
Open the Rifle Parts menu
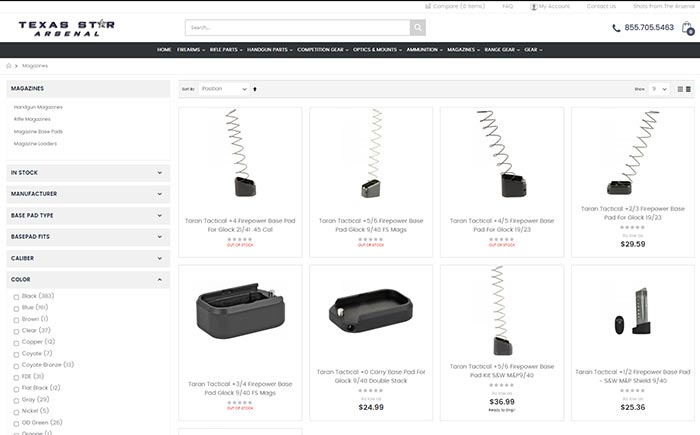pyautogui.click(x=226, y=50)
